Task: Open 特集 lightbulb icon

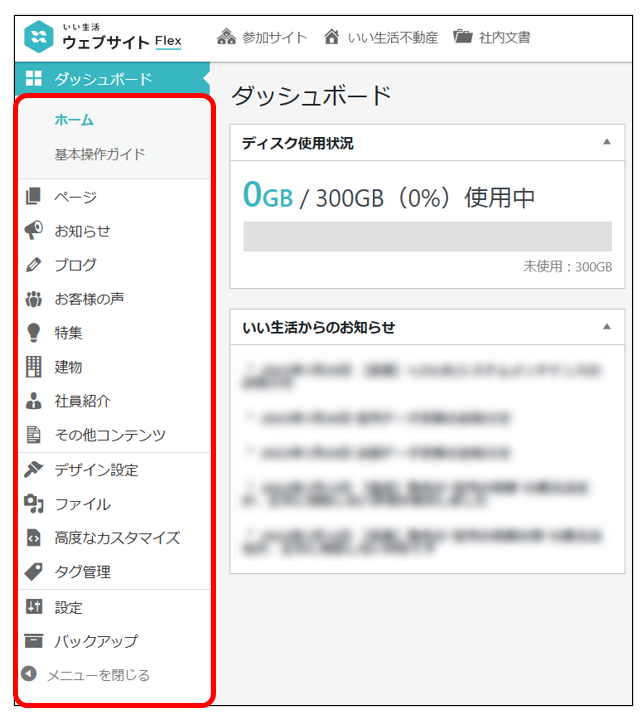Action: [x=33, y=333]
